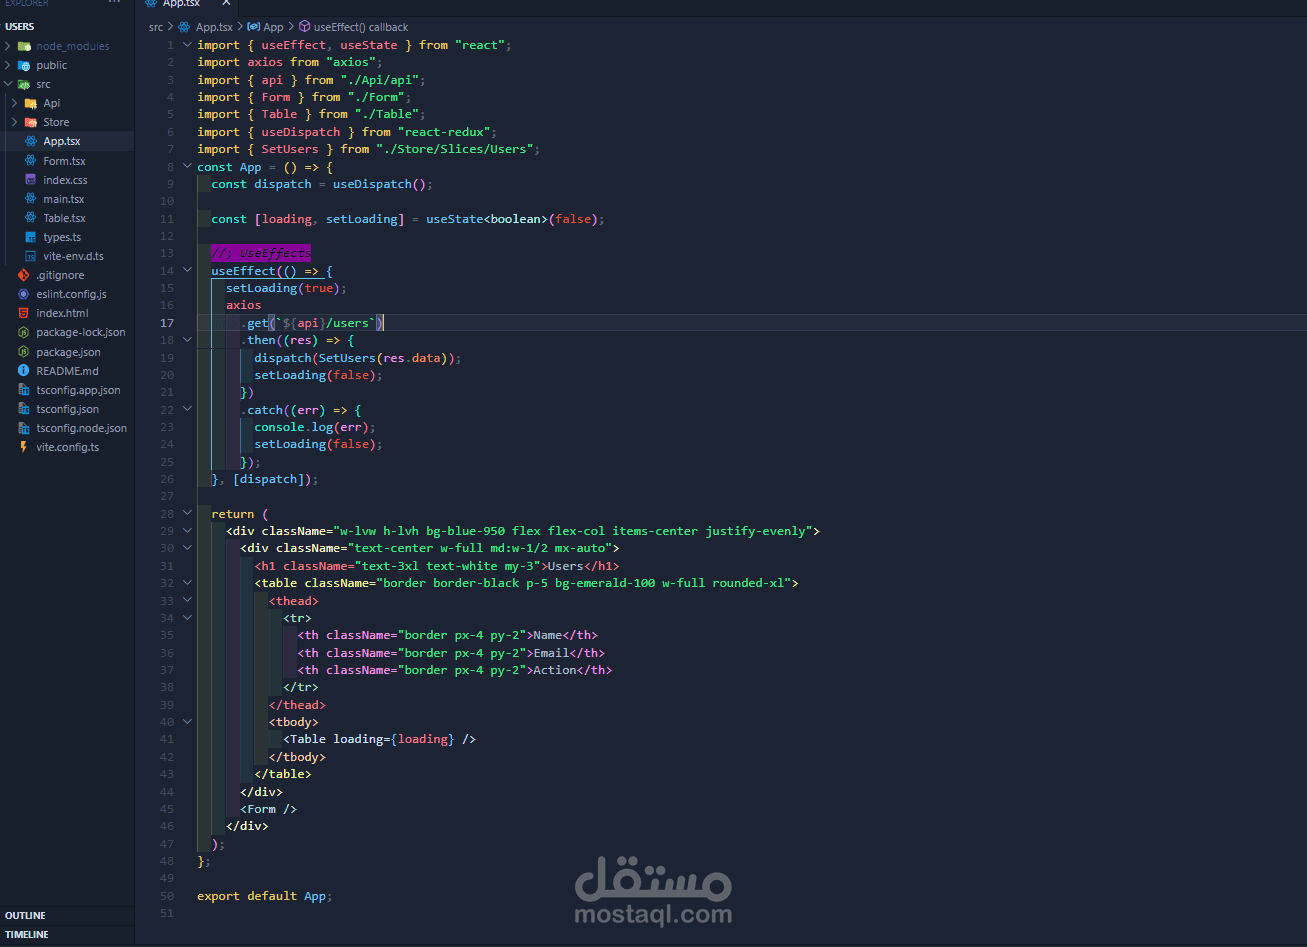Fold the thead element at line 33
The height and width of the screenshot is (947, 1307).
pos(186,600)
